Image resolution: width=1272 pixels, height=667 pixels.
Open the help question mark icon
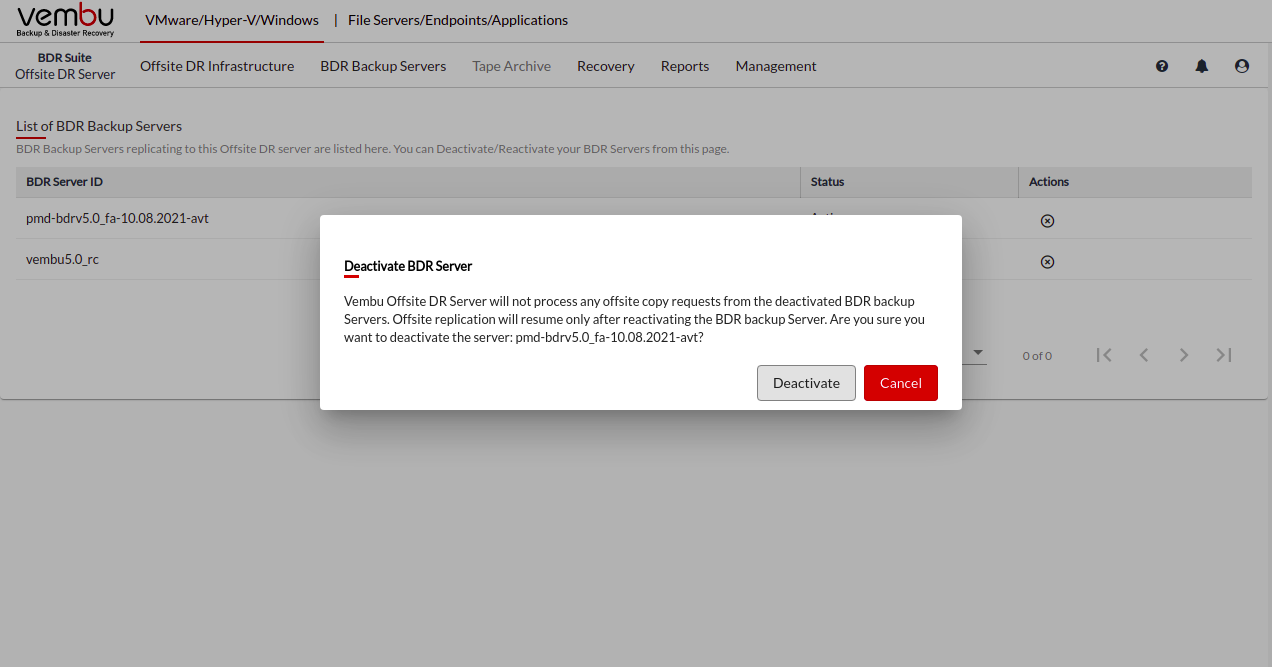pos(1162,66)
